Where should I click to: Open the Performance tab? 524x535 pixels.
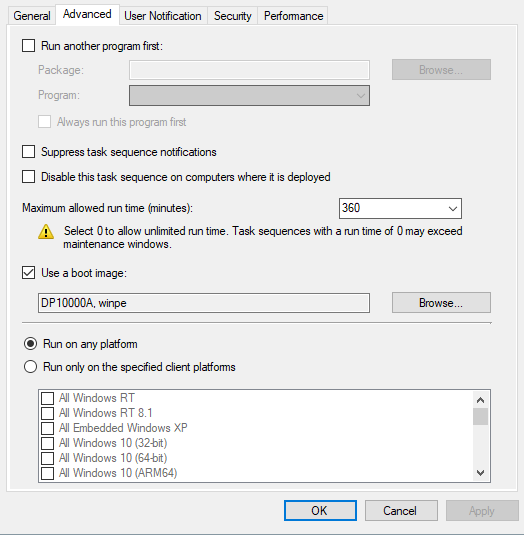(293, 16)
